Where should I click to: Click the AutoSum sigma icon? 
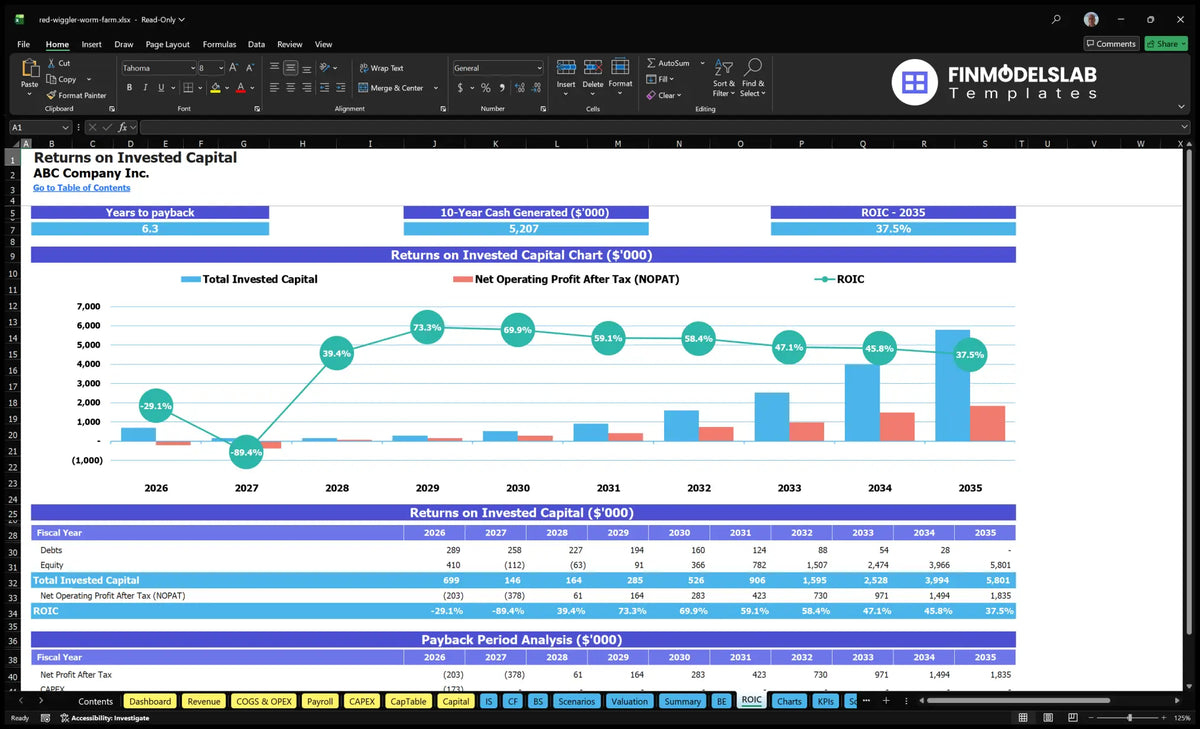point(651,63)
